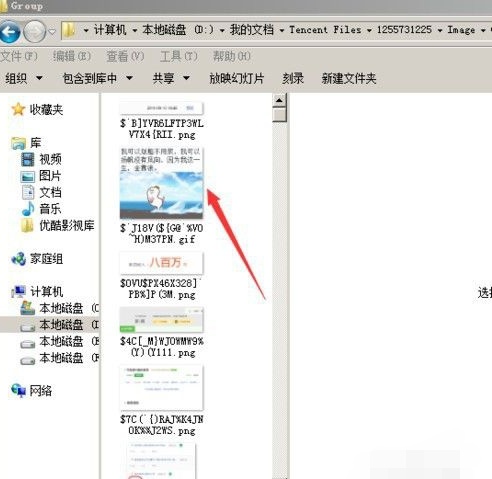
Task: Open the 共享 dropdown
Action: click(x=171, y=78)
